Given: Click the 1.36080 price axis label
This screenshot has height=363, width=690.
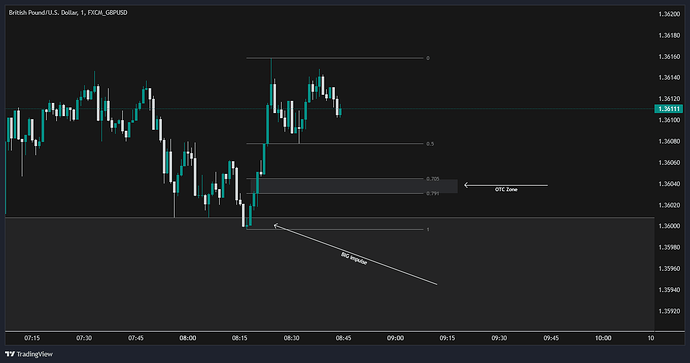Looking at the screenshot, I should point(669,141).
